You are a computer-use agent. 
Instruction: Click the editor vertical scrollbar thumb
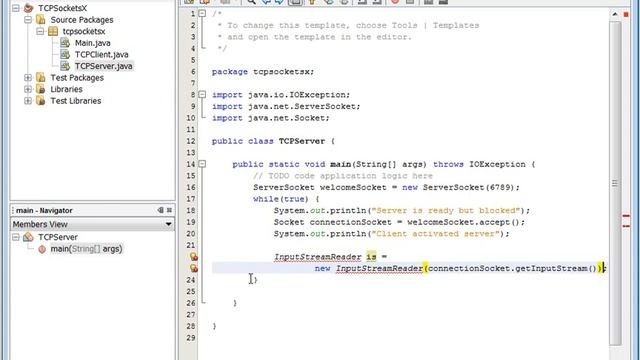(615, 182)
